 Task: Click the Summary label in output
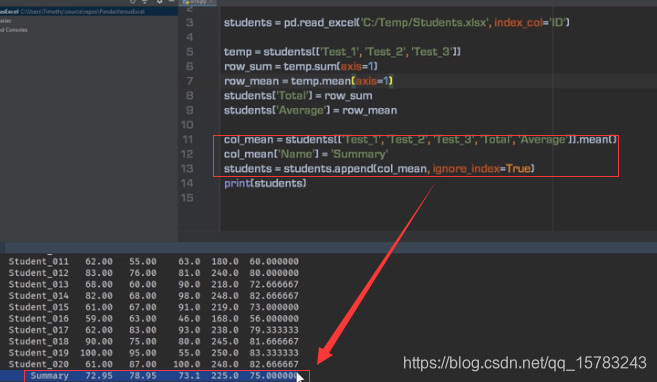coord(49,376)
